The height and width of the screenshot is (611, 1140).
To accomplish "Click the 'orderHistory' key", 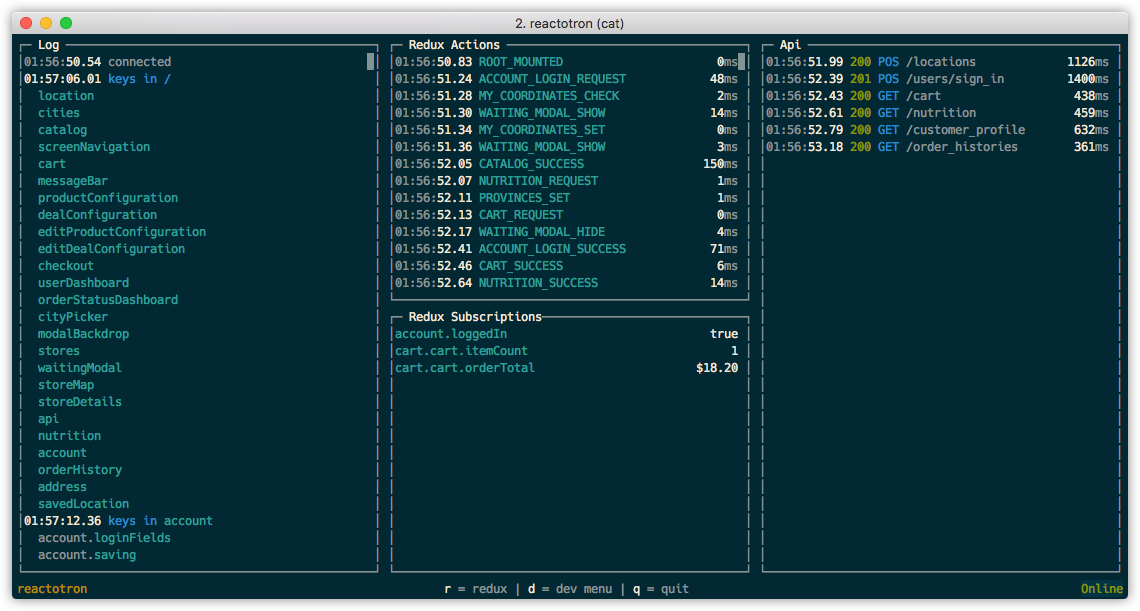I will point(80,470).
